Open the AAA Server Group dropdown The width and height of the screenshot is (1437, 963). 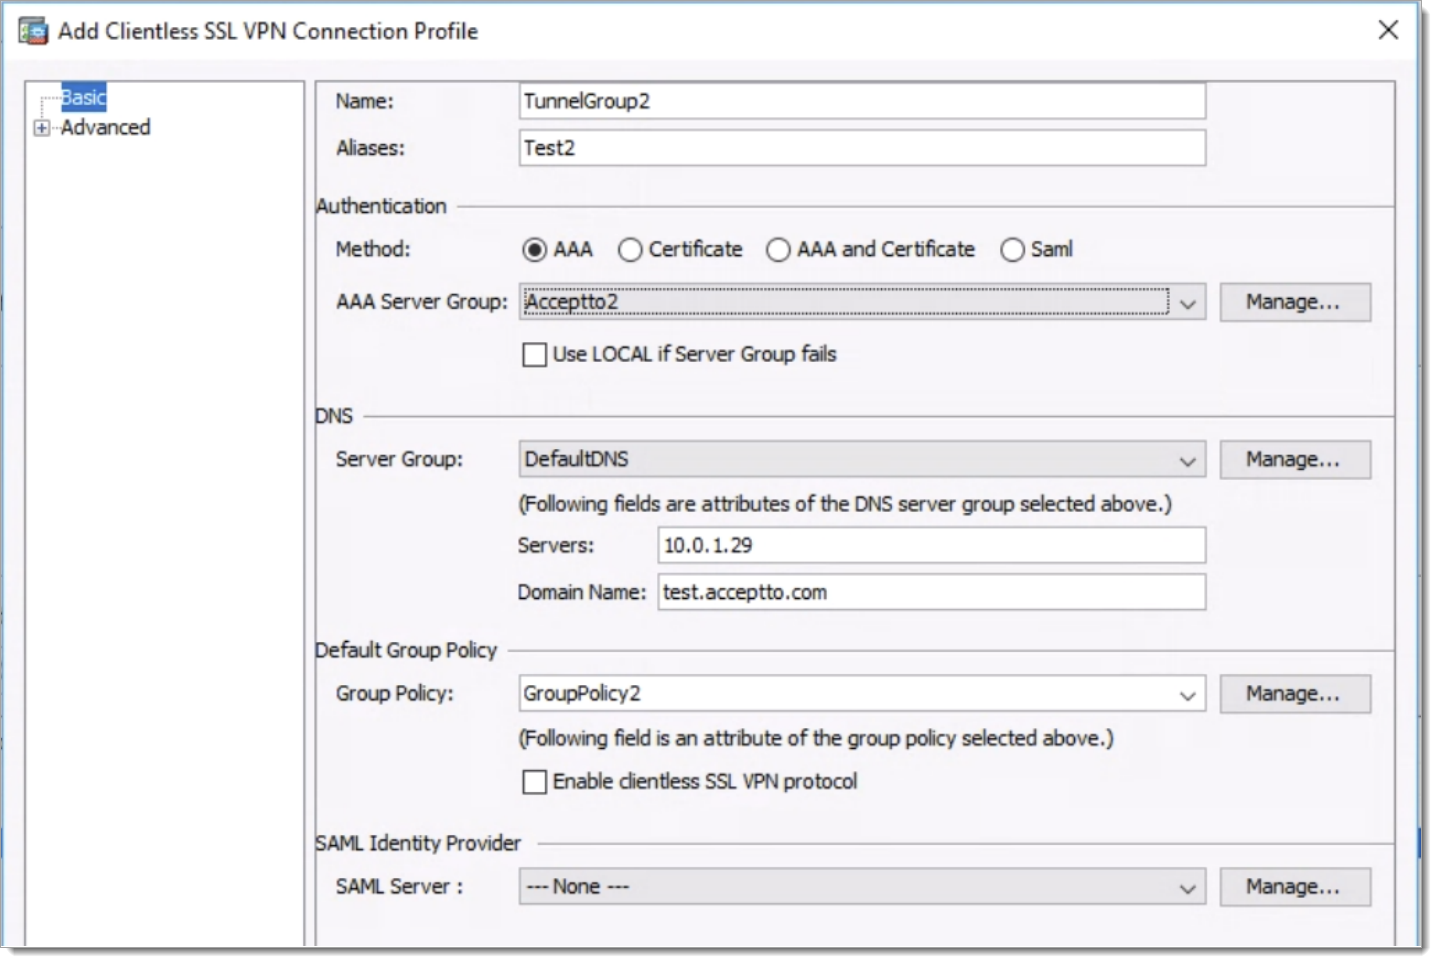(x=1187, y=303)
